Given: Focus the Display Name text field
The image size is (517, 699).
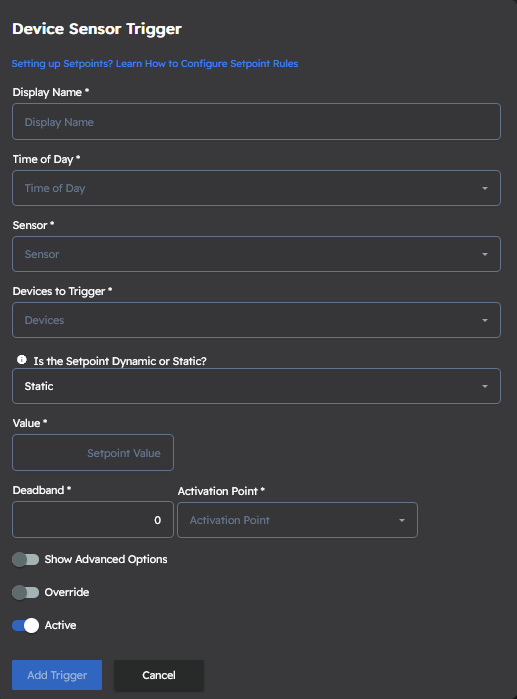Looking at the screenshot, I should pyautogui.click(x=256, y=122).
